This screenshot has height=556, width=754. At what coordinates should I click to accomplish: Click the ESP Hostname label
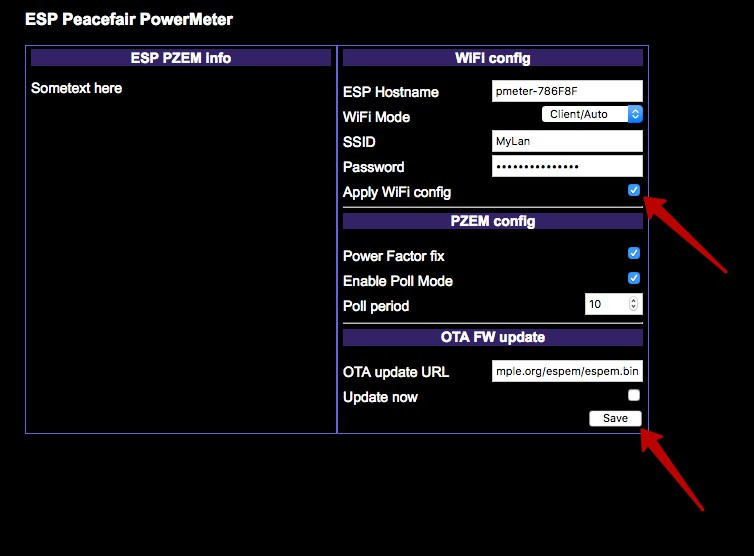pyautogui.click(x=390, y=92)
